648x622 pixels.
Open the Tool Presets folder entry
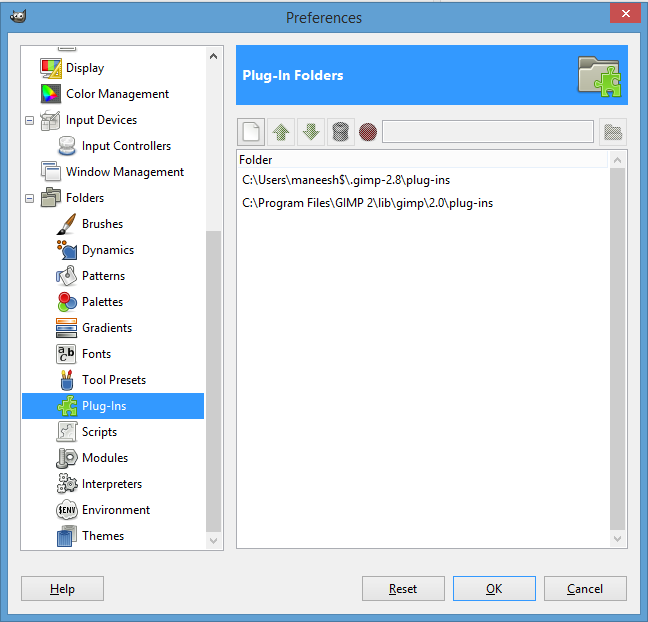click(114, 380)
